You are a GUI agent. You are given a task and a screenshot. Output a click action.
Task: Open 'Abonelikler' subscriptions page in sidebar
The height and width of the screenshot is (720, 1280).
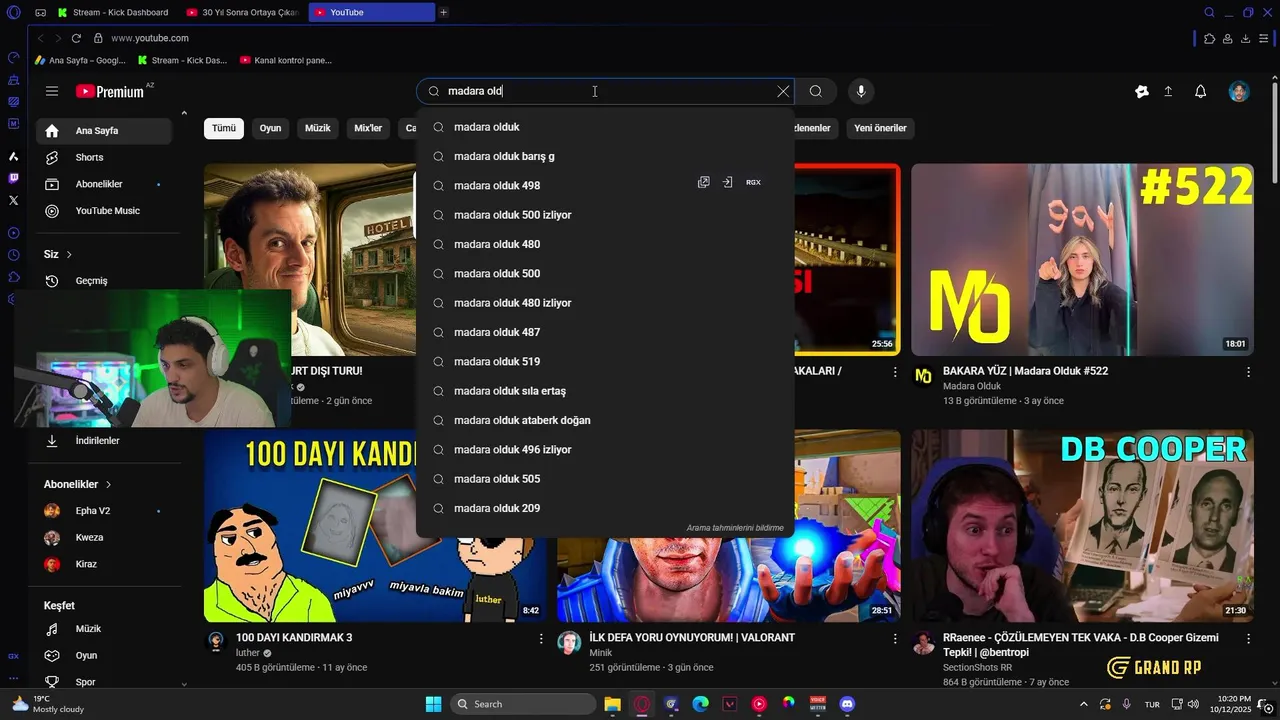pos(104,184)
